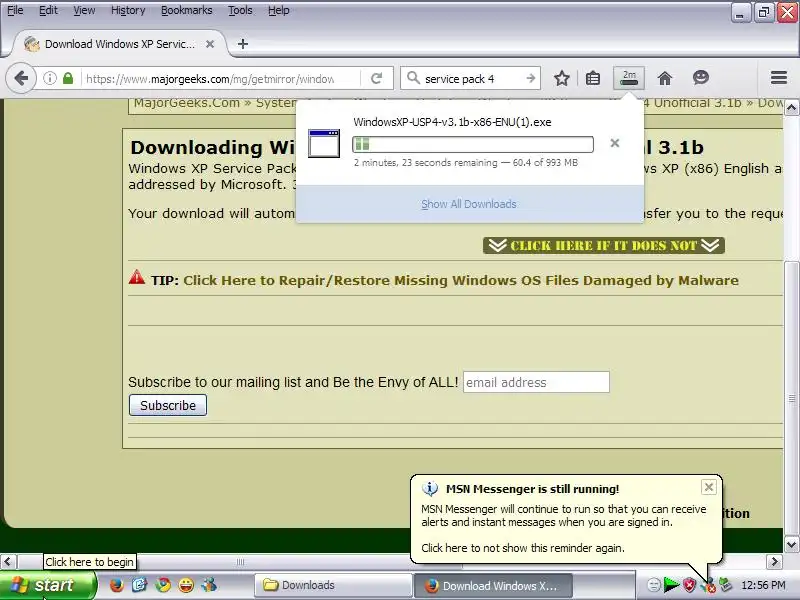
Task: Launch Chrome from the quick launch bar
Action: (x=163, y=585)
